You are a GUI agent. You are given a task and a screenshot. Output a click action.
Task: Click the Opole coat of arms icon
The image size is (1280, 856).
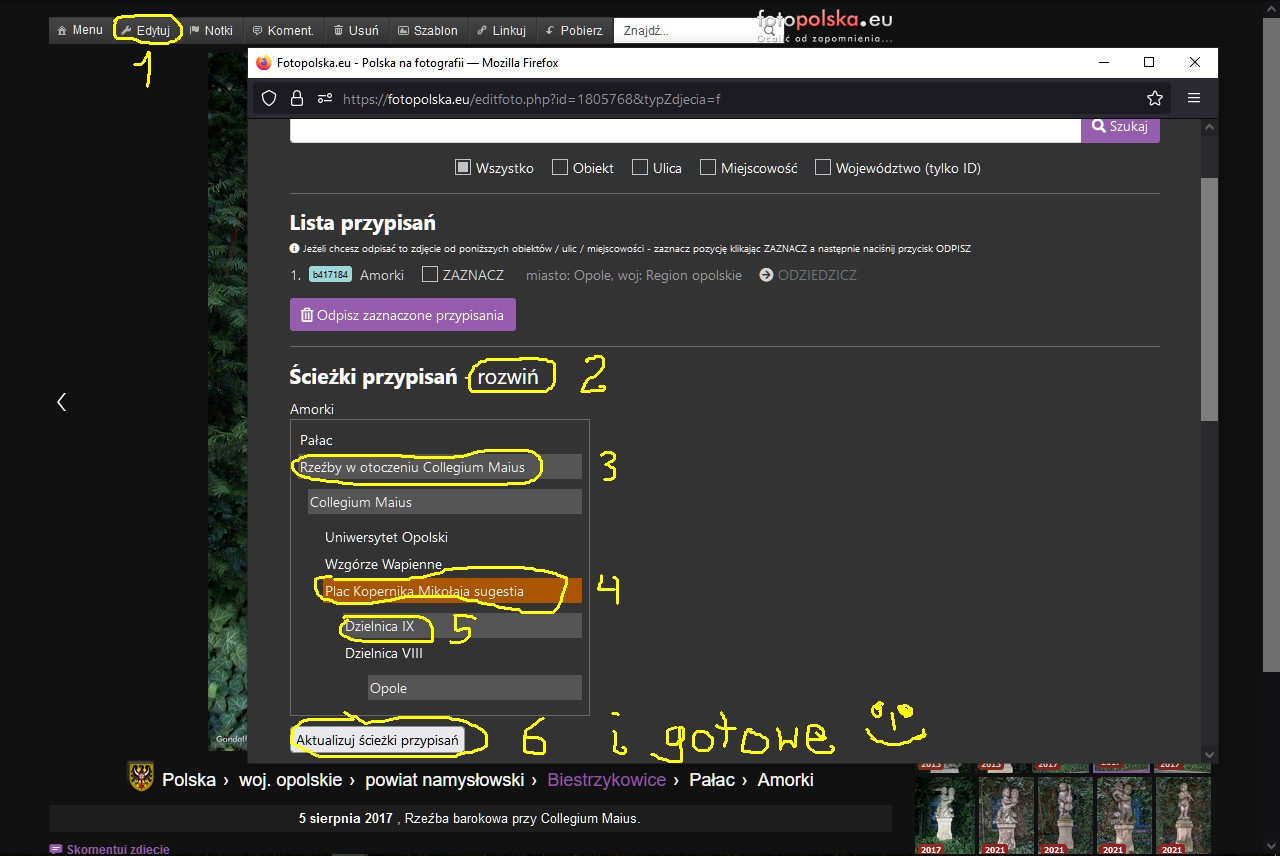click(141, 778)
